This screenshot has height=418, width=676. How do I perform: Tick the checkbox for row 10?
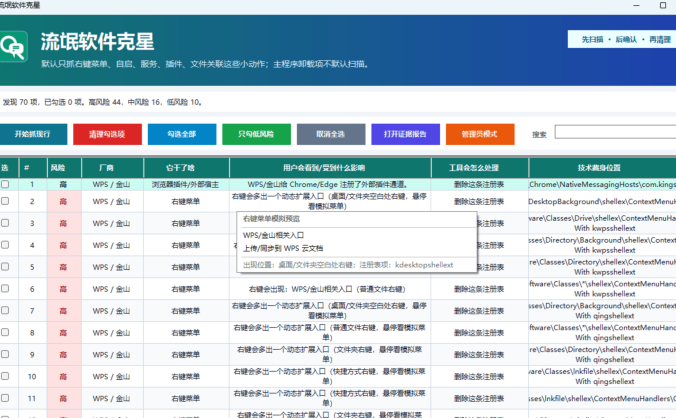5,376
